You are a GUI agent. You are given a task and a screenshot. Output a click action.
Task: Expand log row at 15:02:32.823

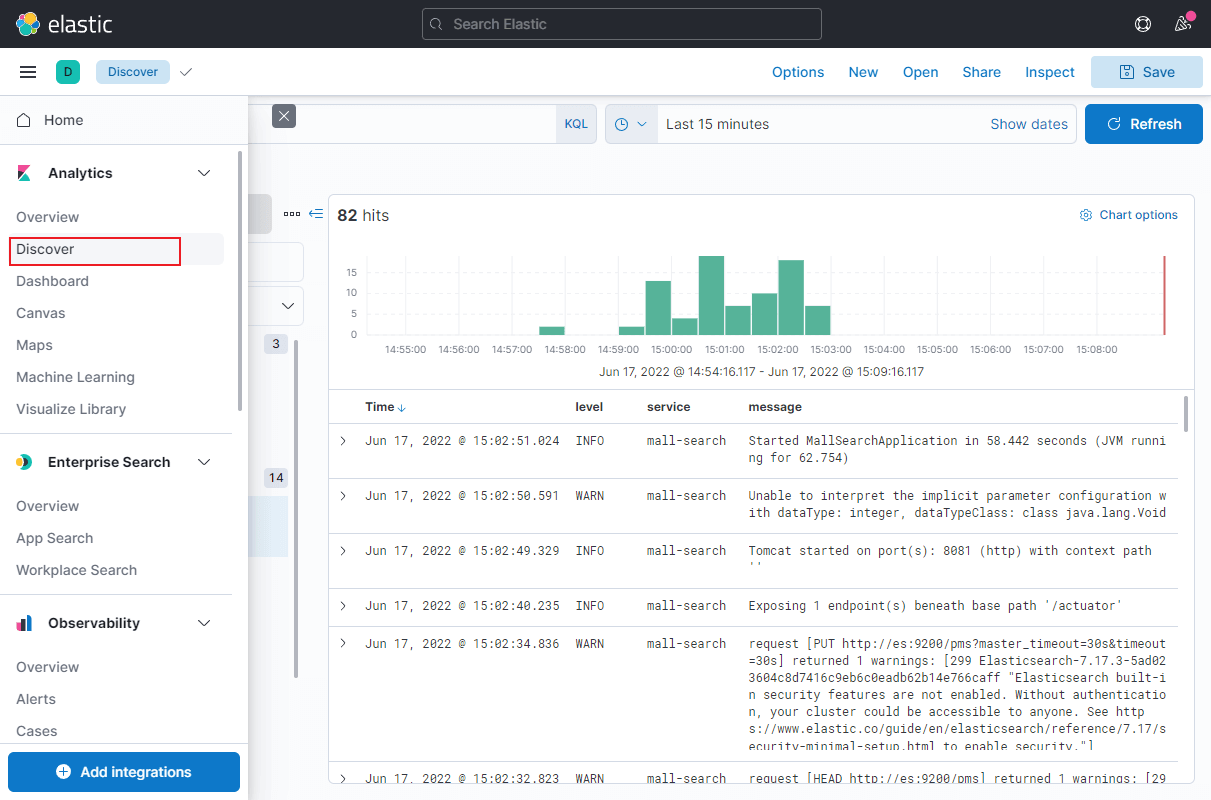[x=343, y=778]
